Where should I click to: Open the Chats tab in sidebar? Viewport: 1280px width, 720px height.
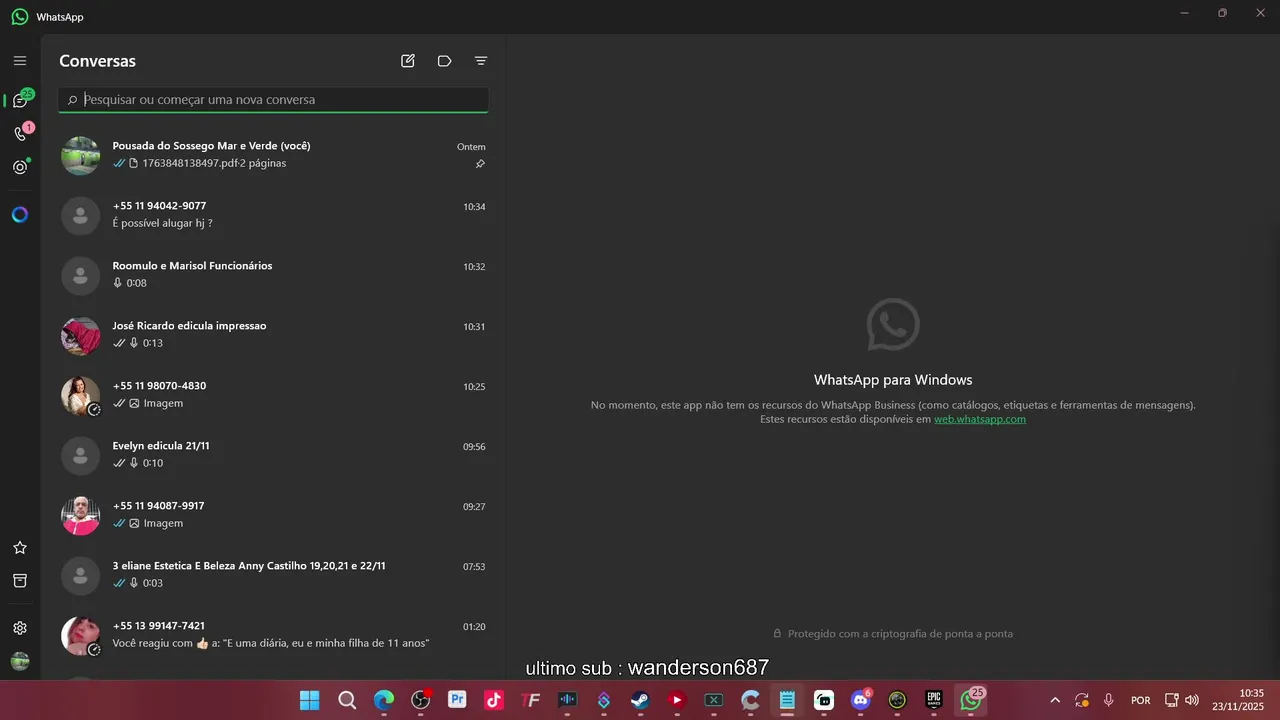click(20, 100)
